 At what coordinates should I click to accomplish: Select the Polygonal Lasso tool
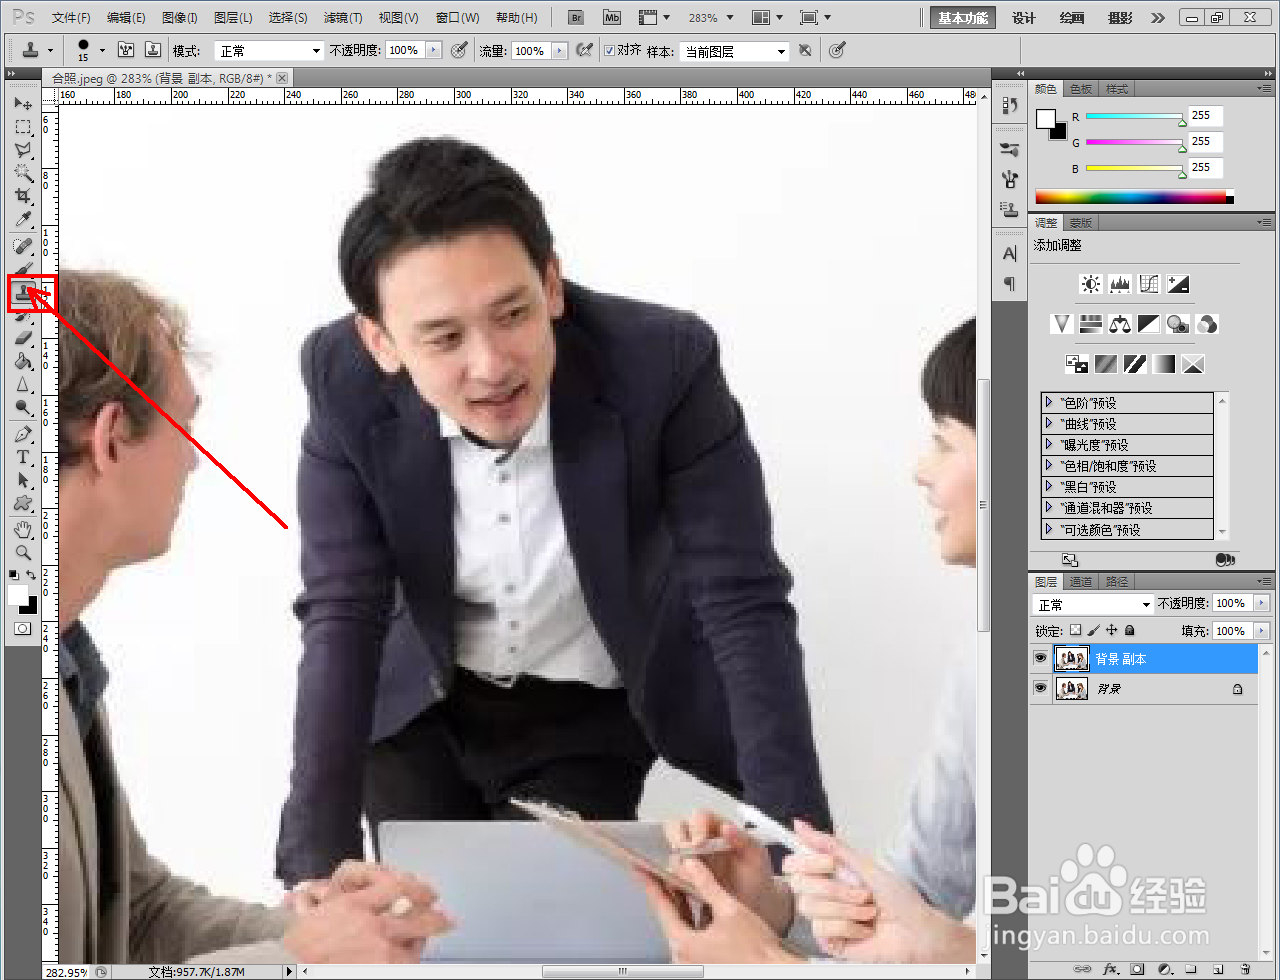point(23,150)
